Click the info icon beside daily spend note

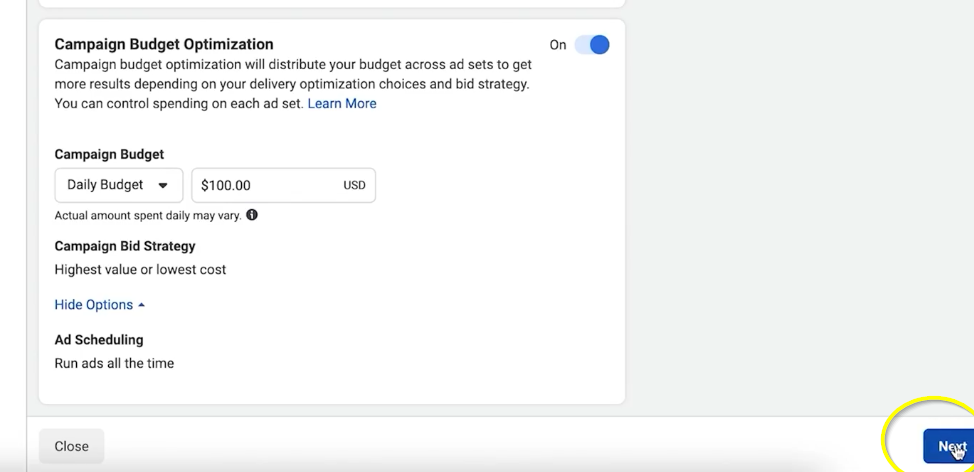(252, 215)
